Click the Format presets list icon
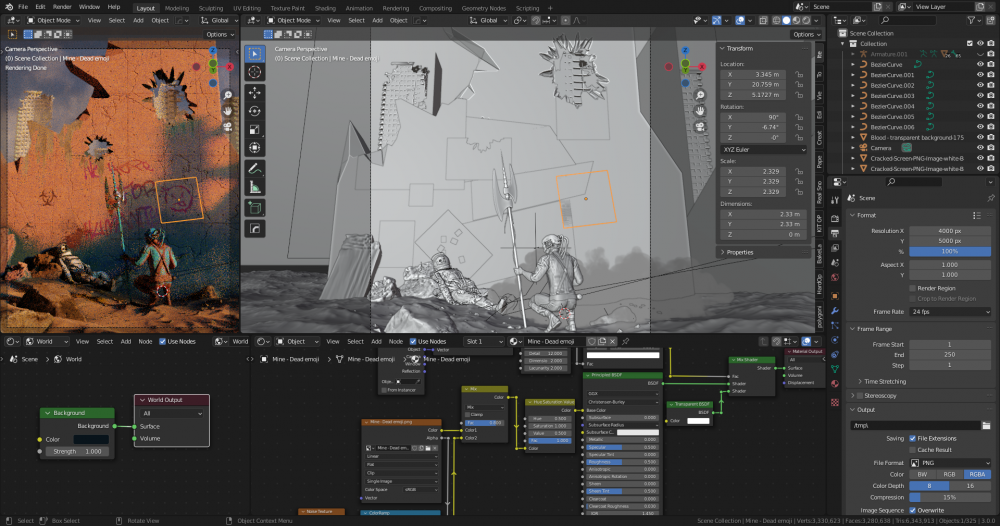 (976, 216)
